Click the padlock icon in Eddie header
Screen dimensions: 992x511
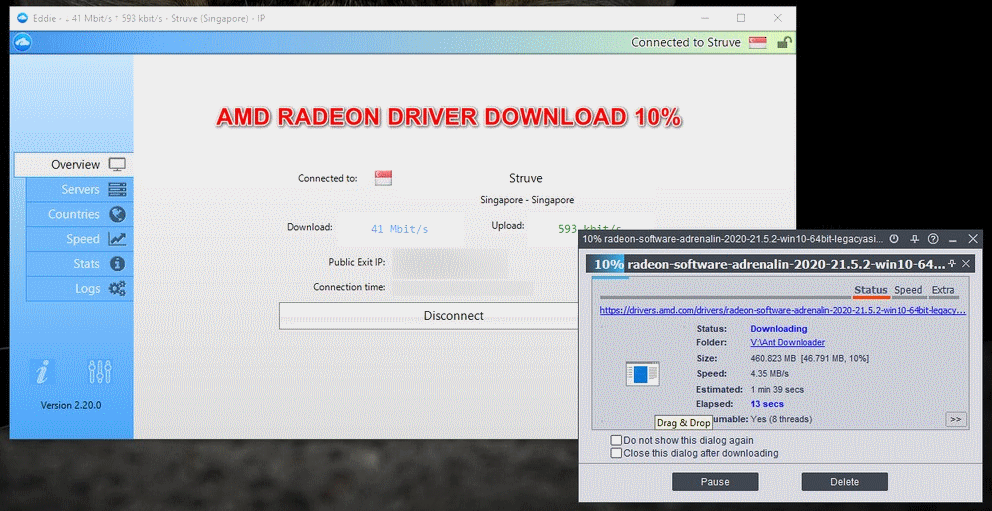[x=784, y=42]
